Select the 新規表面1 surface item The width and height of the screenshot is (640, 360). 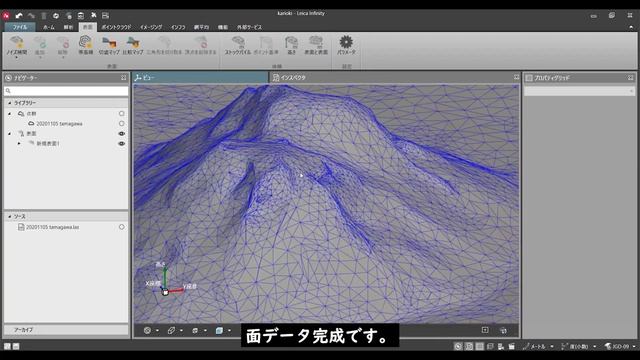[48, 144]
